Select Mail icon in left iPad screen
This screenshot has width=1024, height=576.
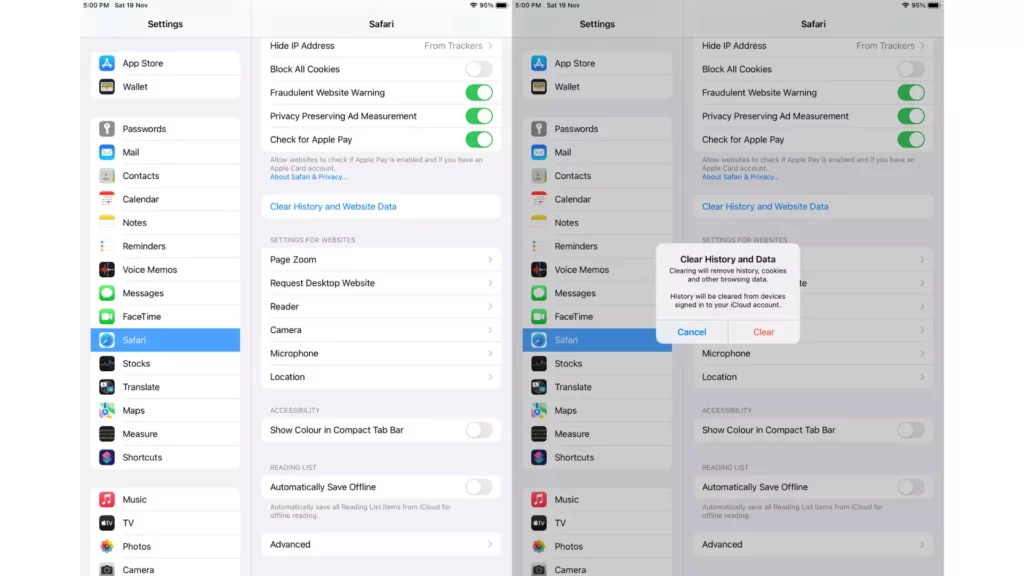point(106,152)
